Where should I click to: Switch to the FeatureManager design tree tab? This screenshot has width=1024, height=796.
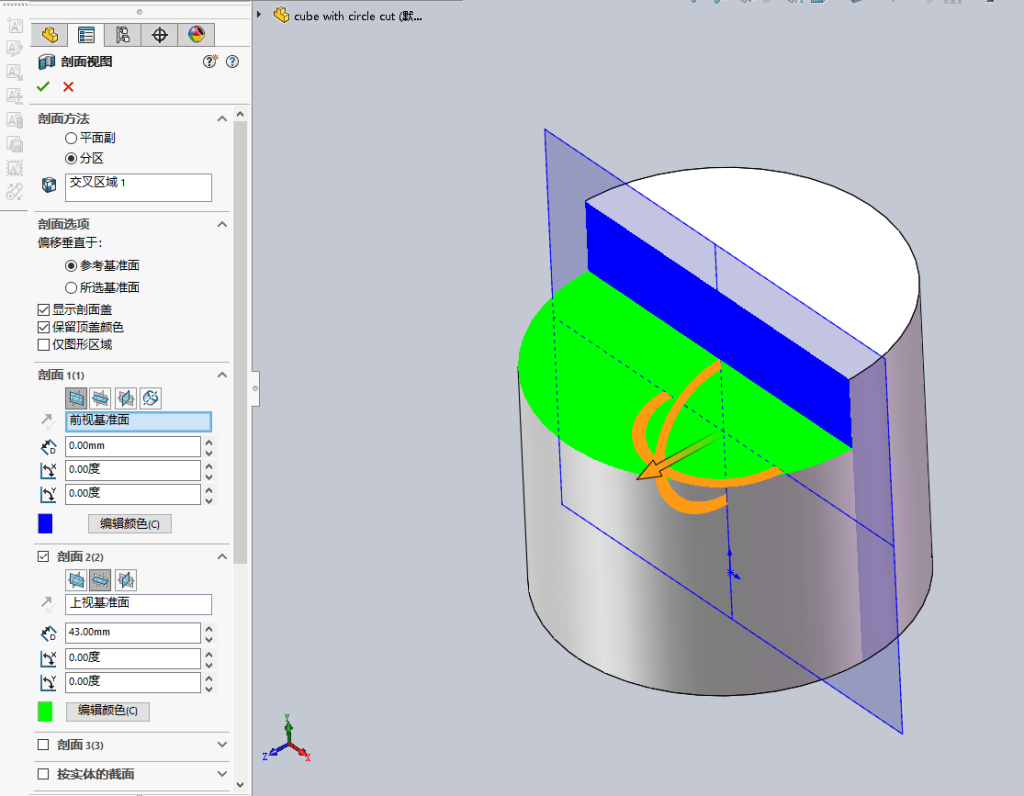(x=50, y=35)
